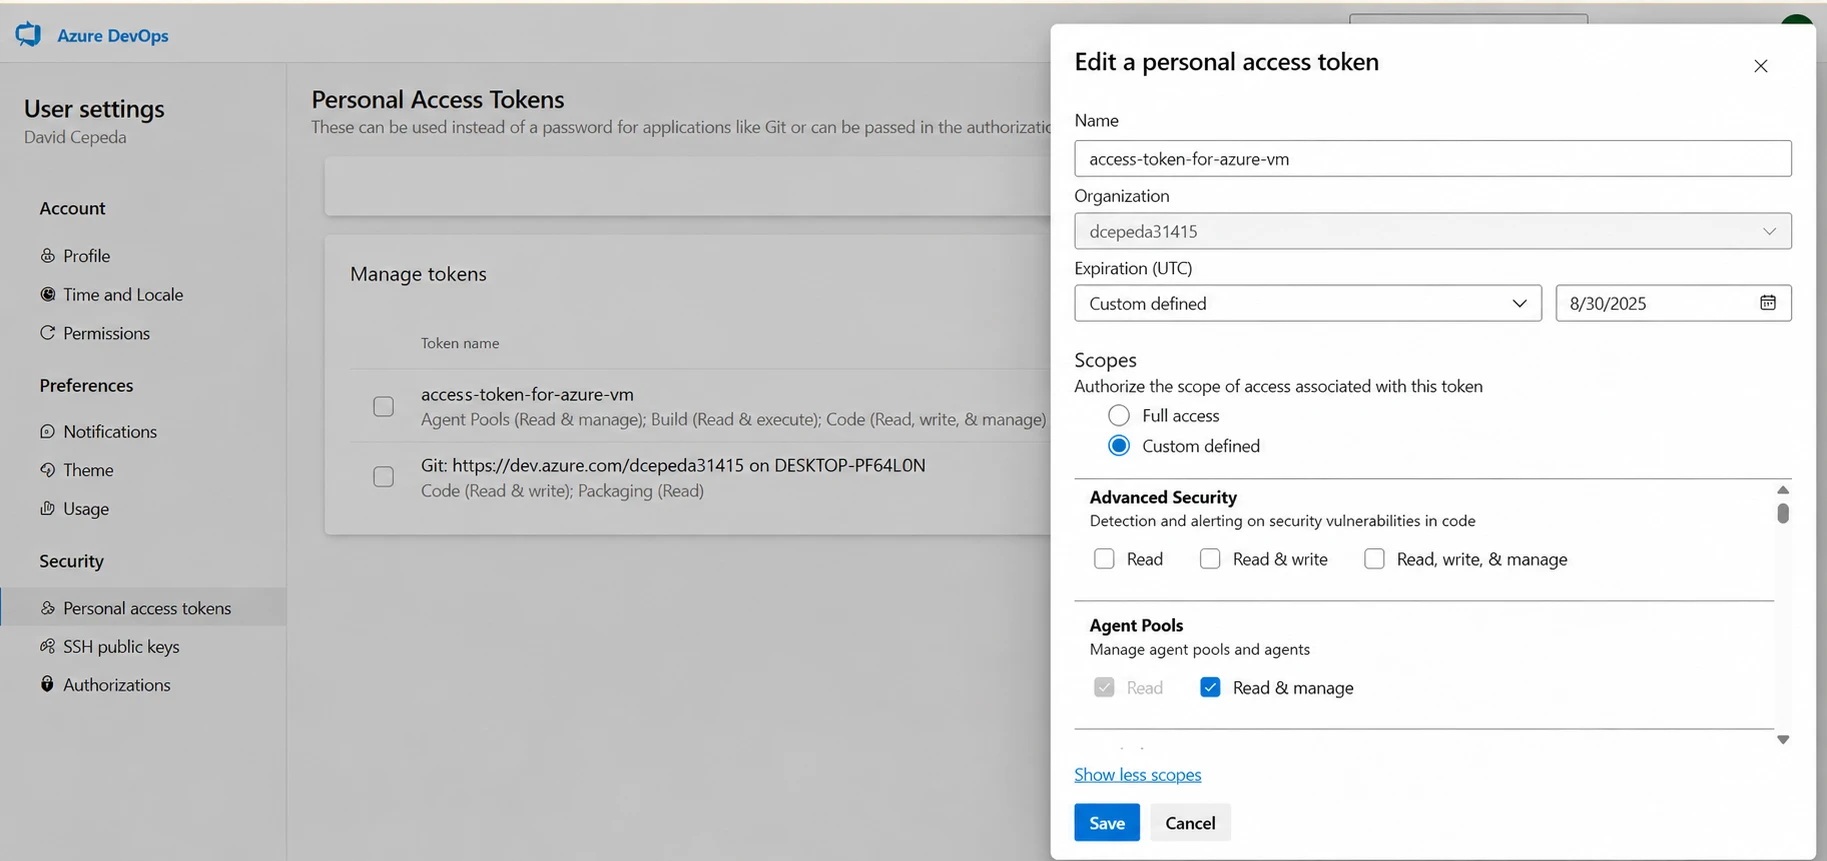Click the Token name column header

click(460, 343)
